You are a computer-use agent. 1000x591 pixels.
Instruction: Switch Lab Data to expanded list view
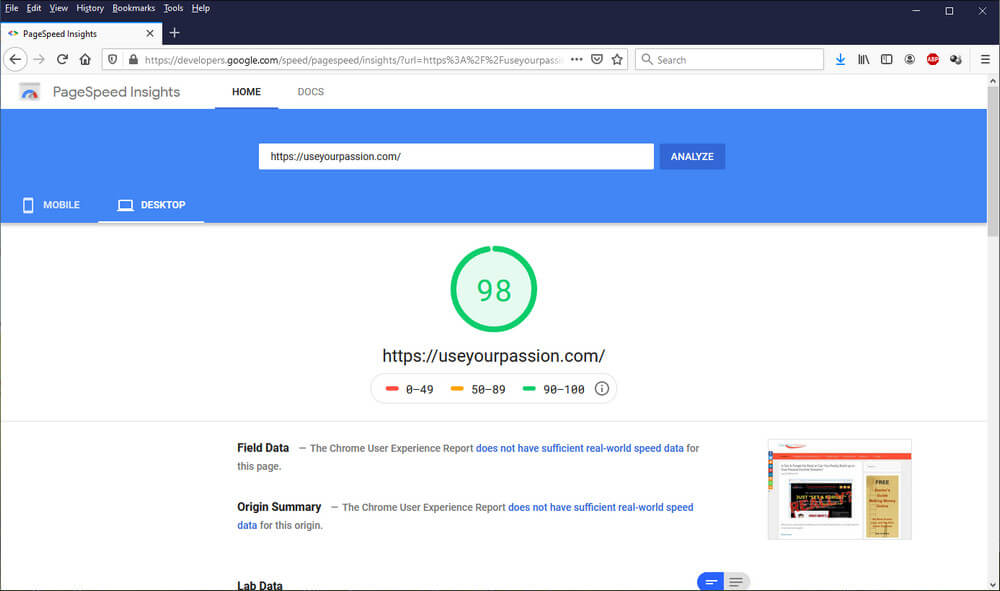[x=737, y=581]
